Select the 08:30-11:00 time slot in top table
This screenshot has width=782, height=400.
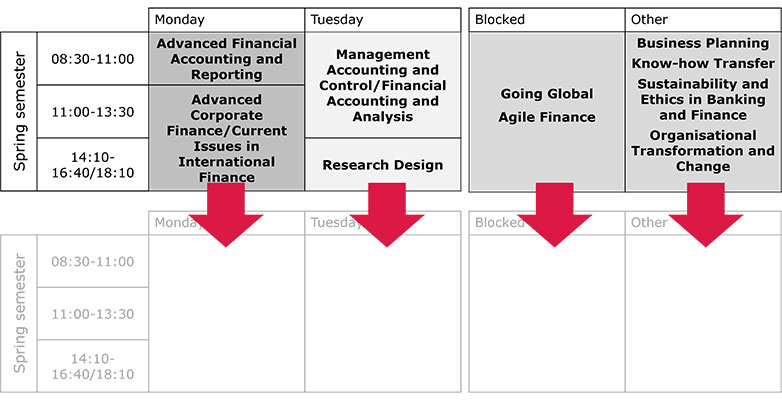click(93, 59)
